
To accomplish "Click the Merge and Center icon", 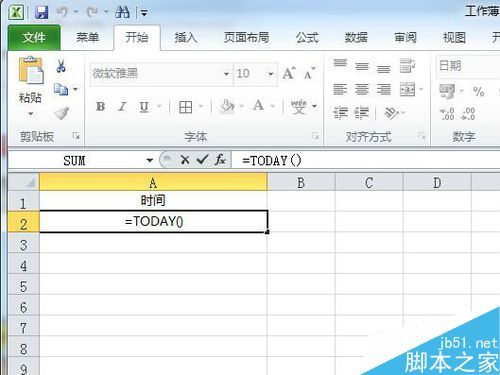I will tap(407, 89).
